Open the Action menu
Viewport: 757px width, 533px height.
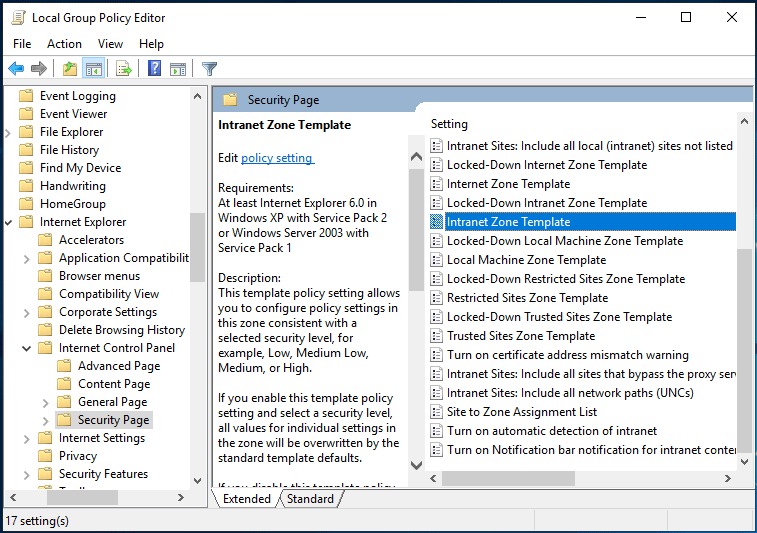coord(64,44)
